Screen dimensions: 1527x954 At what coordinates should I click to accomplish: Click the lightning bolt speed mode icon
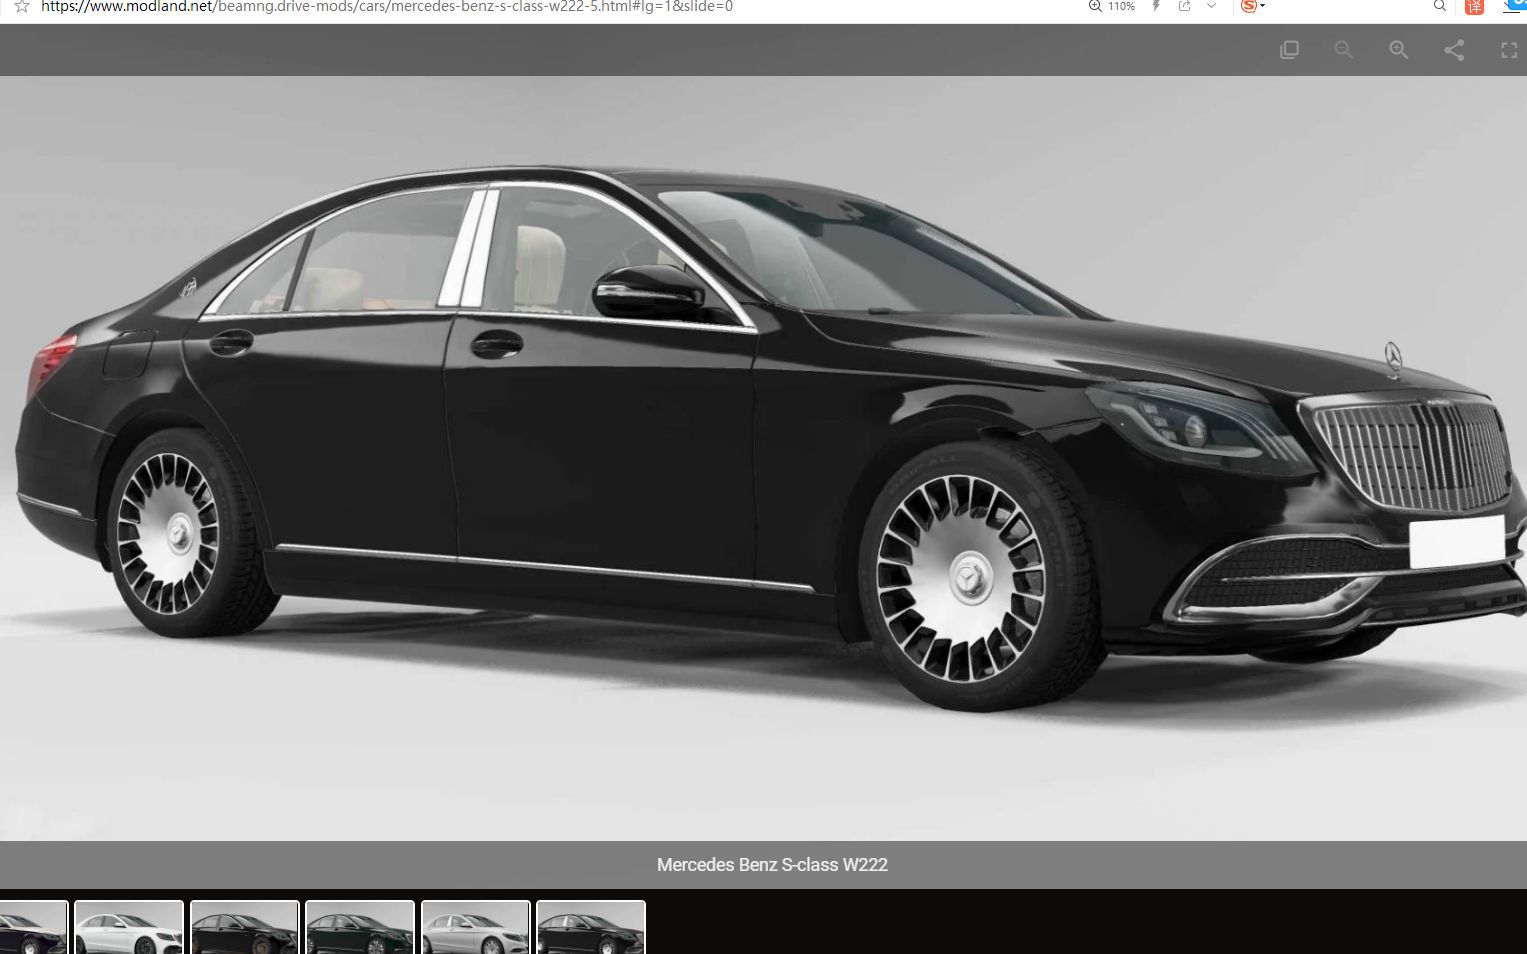(1156, 6)
